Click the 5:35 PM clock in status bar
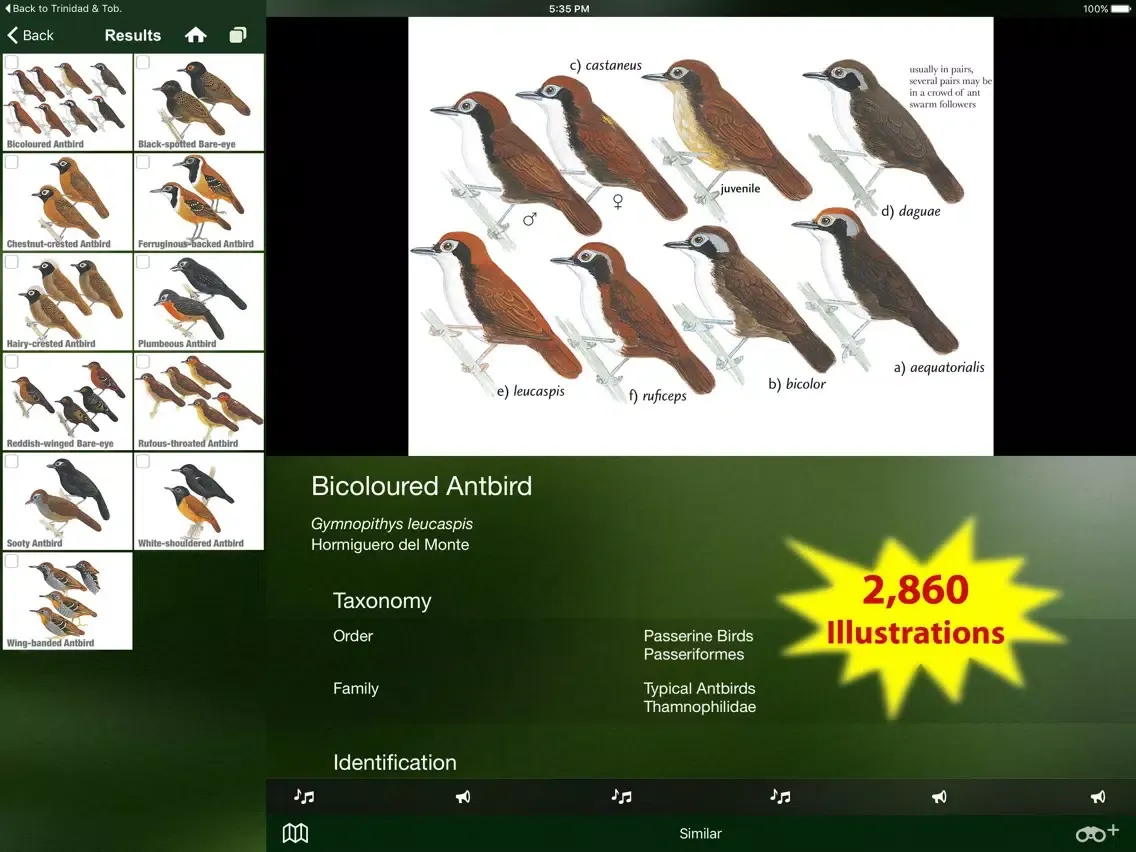This screenshot has height=852, width=1136. pyautogui.click(x=569, y=9)
